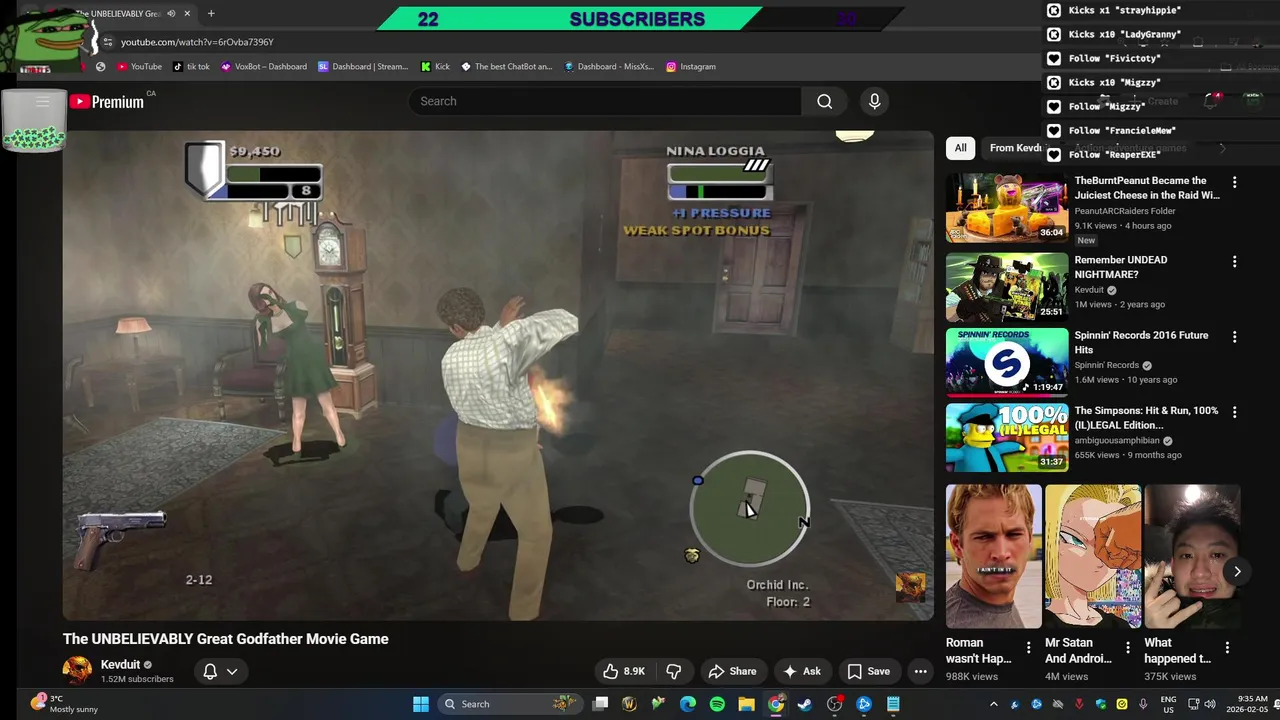Open Remember UNDEAD NIGHTMARE? thumbnail
The image size is (1280, 720).
[1007, 287]
